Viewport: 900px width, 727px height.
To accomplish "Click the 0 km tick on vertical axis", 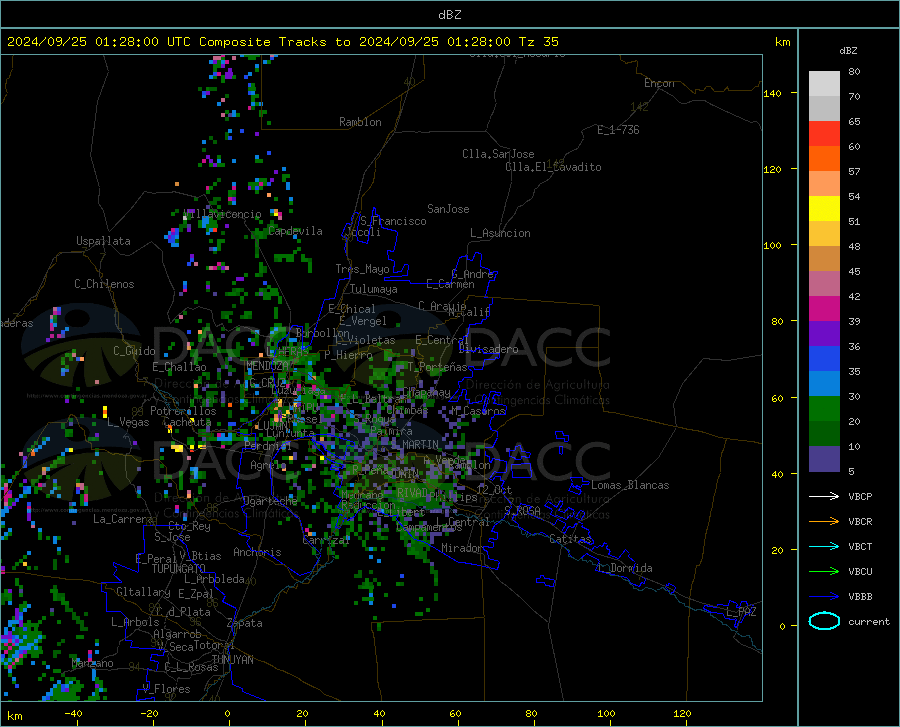I will pos(782,626).
